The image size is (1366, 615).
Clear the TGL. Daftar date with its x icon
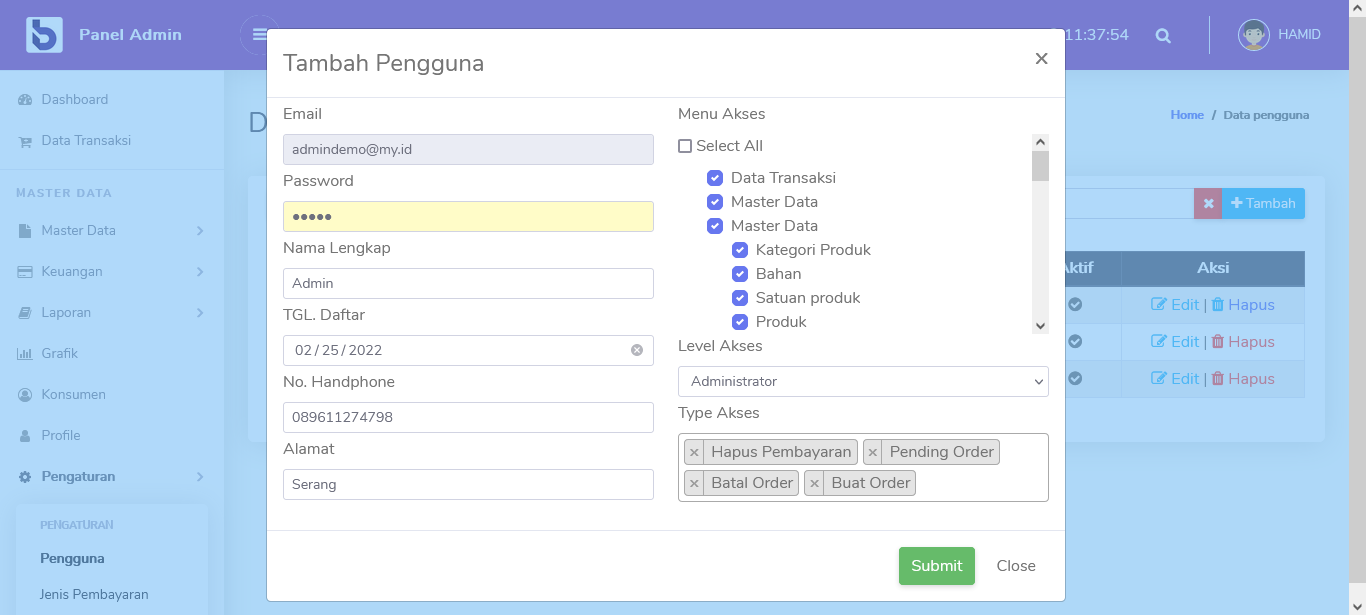[637, 350]
